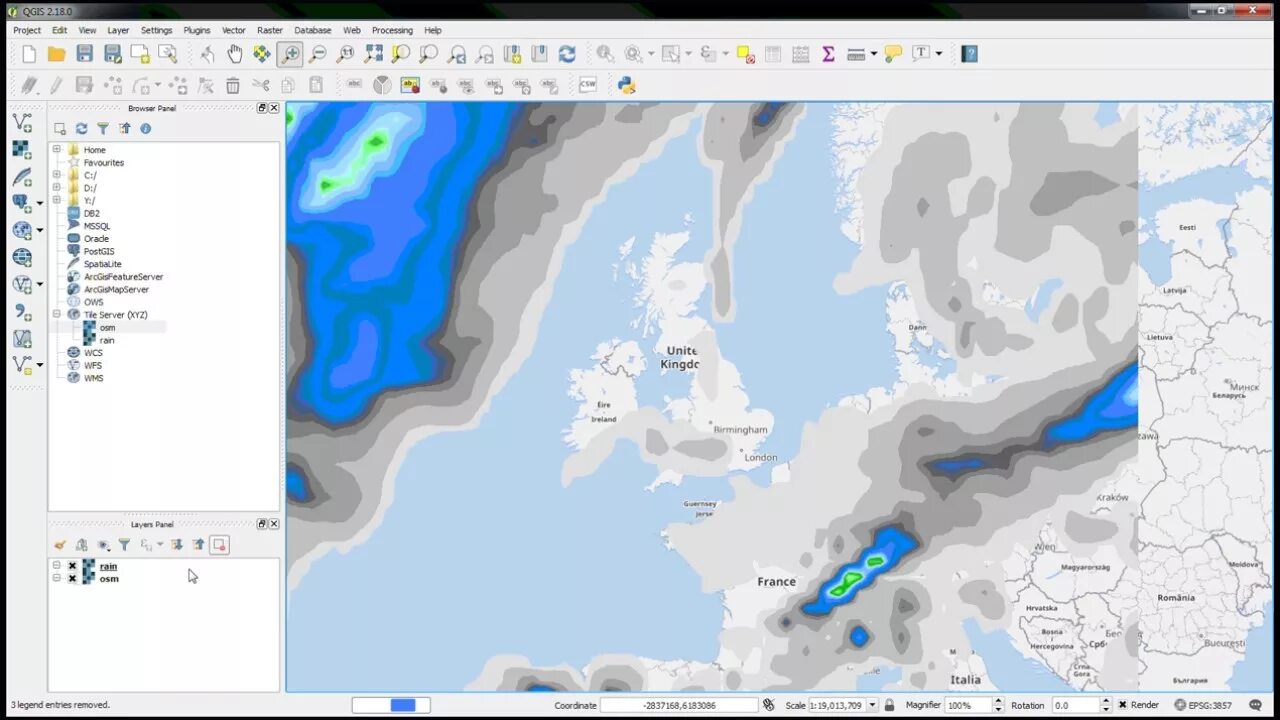Screen dimensions: 1280x720
Task: Filter the Browser Panel with the funnel icon
Action: point(103,129)
